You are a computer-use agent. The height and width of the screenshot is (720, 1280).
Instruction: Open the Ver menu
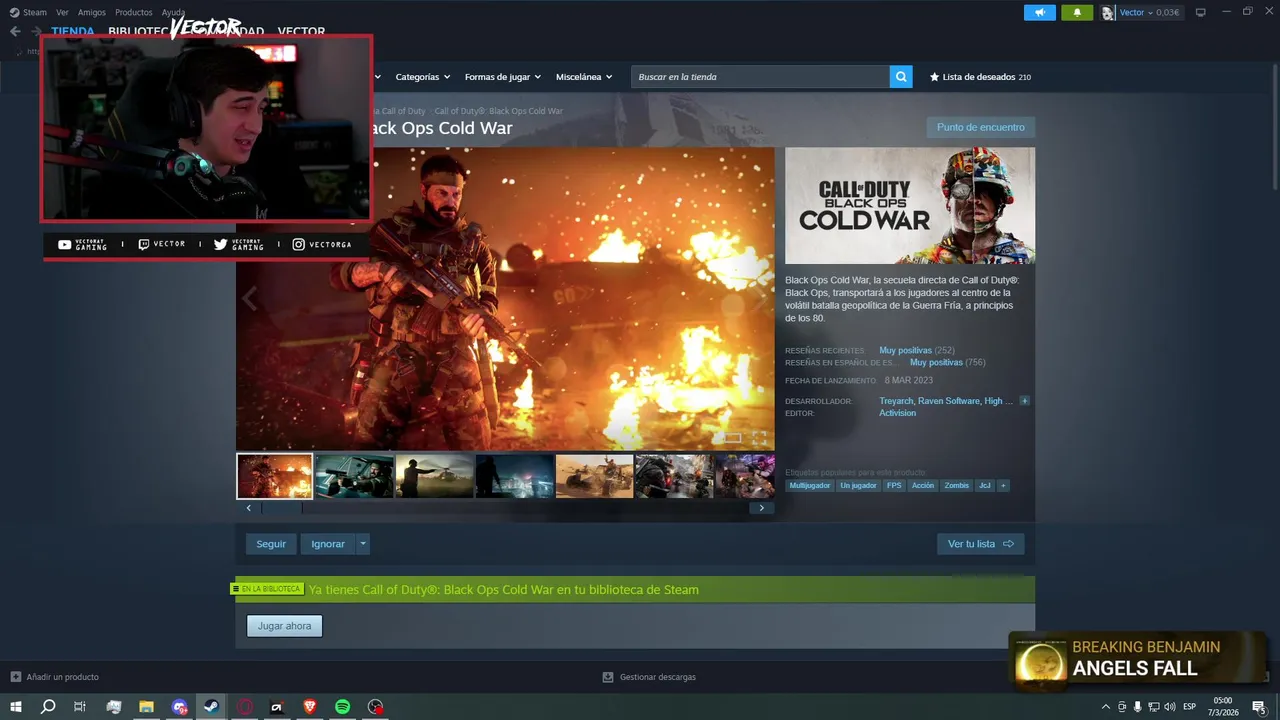point(63,12)
